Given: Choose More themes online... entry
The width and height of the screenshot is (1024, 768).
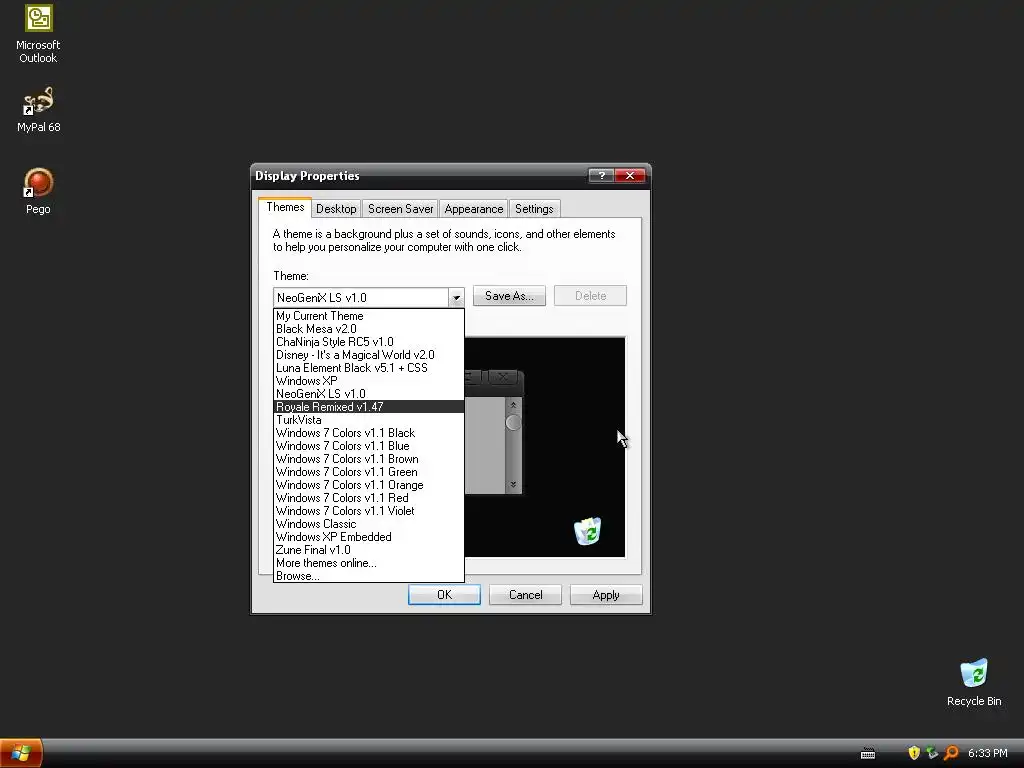Looking at the screenshot, I should coord(368,563).
